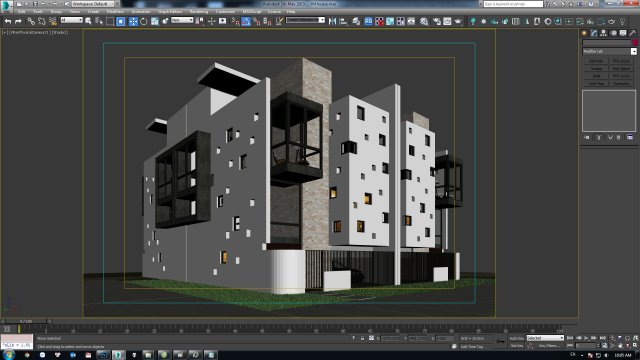Click Configure Modifier Sets icon

coord(630,138)
